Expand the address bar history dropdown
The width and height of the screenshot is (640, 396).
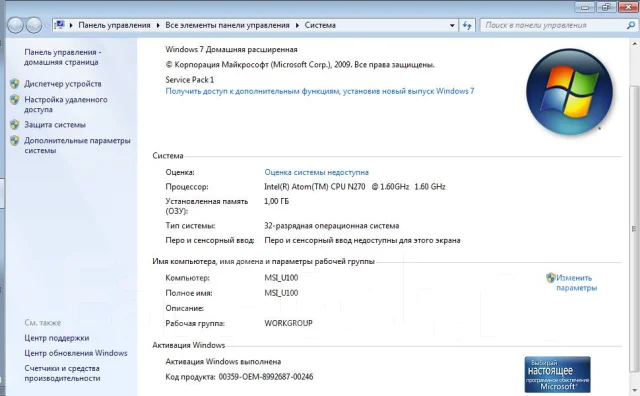pos(452,25)
